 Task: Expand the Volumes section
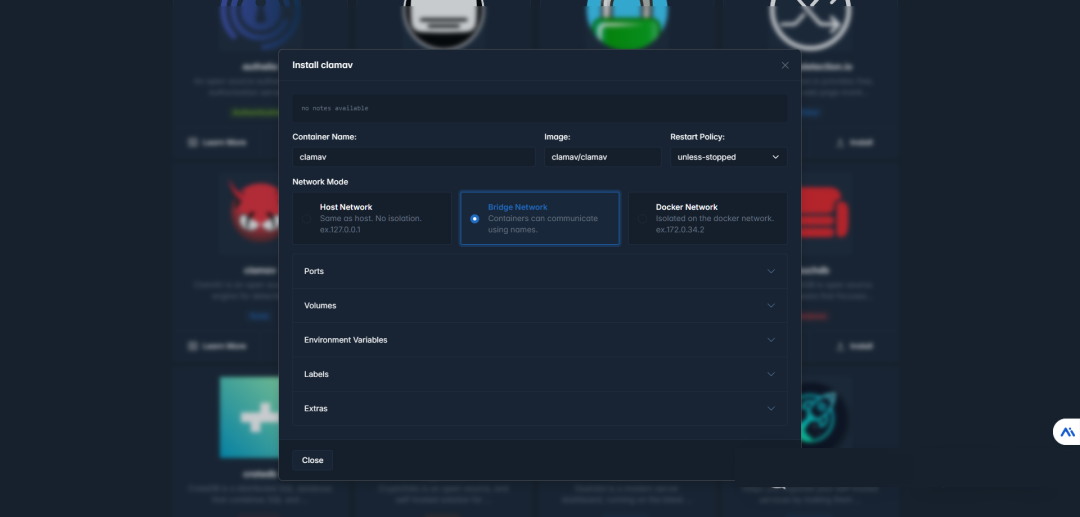point(539,306)
